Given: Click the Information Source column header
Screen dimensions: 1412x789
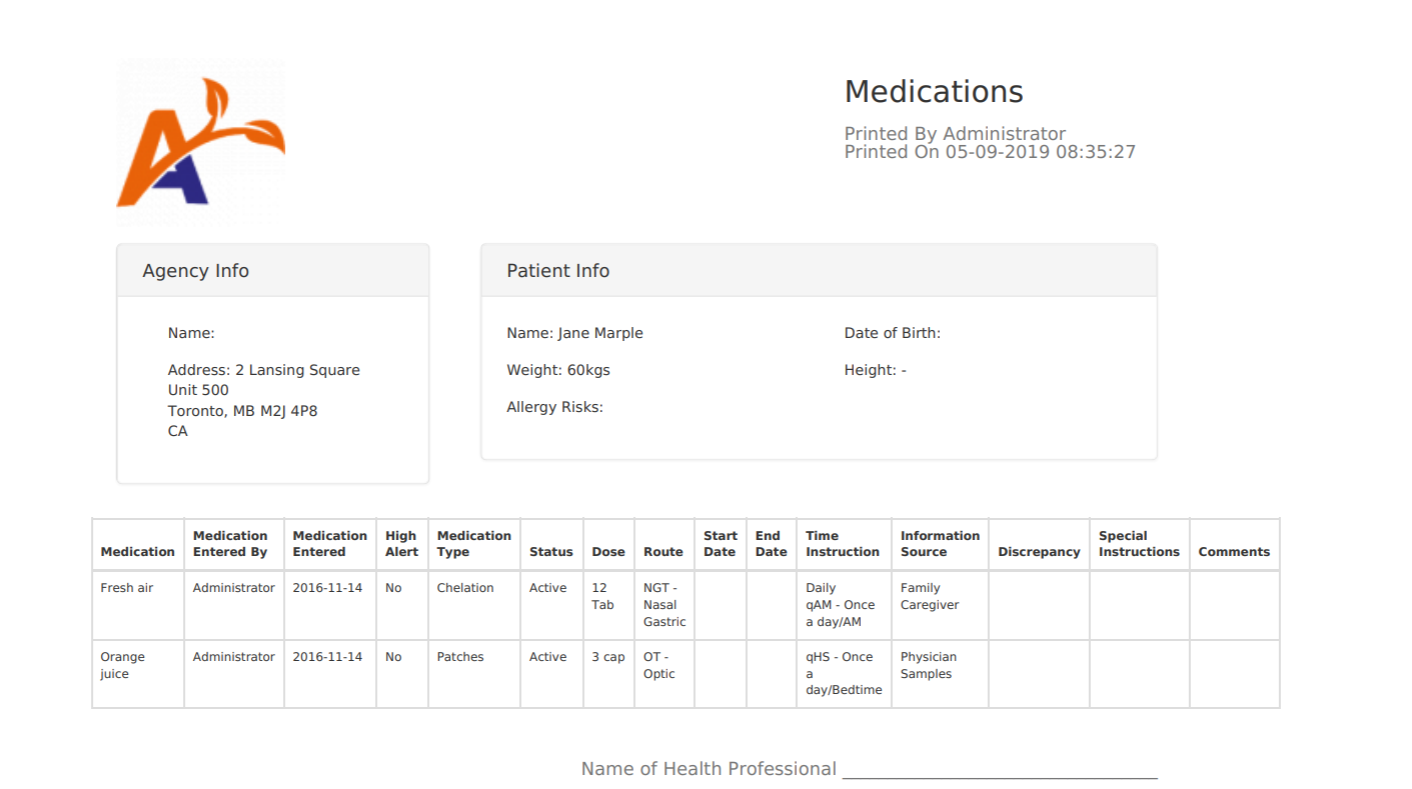Looking at the screenshot, I should (x=939, y=544).
